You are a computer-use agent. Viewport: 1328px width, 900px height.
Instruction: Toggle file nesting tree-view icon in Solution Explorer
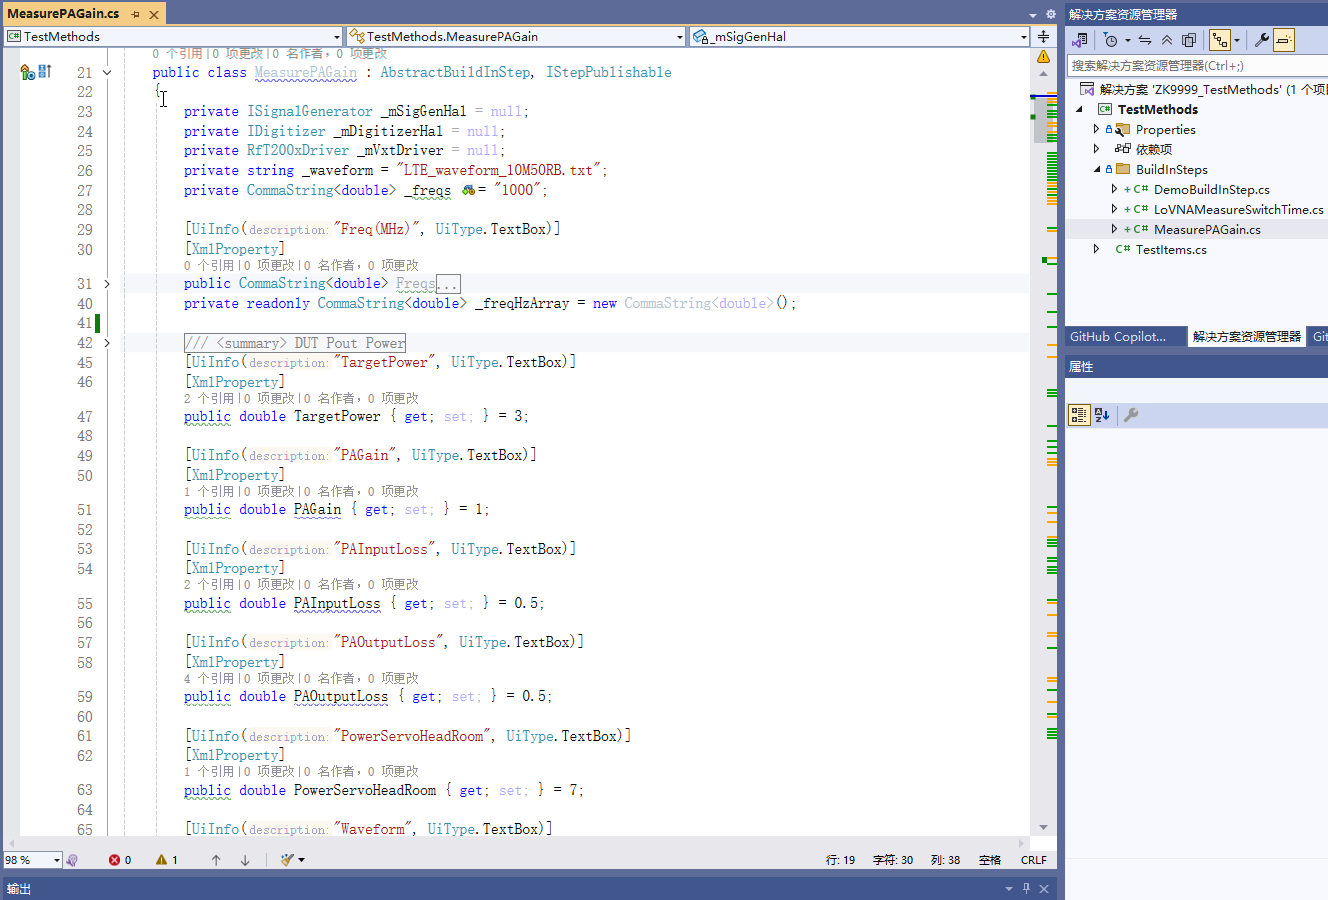coord(1219,40)
